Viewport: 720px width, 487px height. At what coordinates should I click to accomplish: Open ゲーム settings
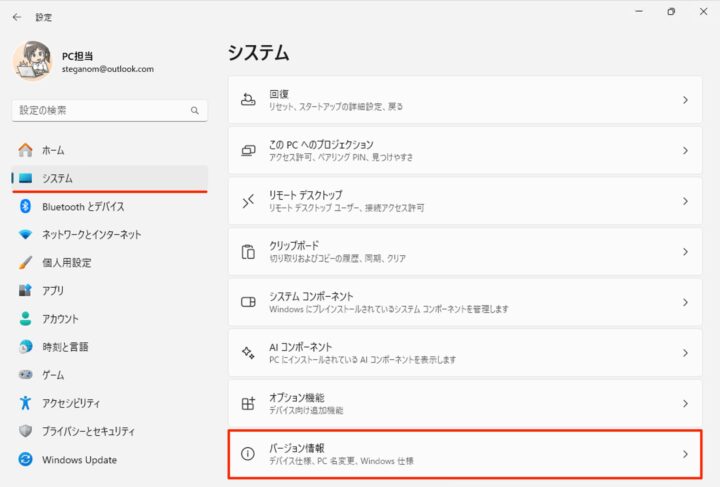tap(109, 375)
